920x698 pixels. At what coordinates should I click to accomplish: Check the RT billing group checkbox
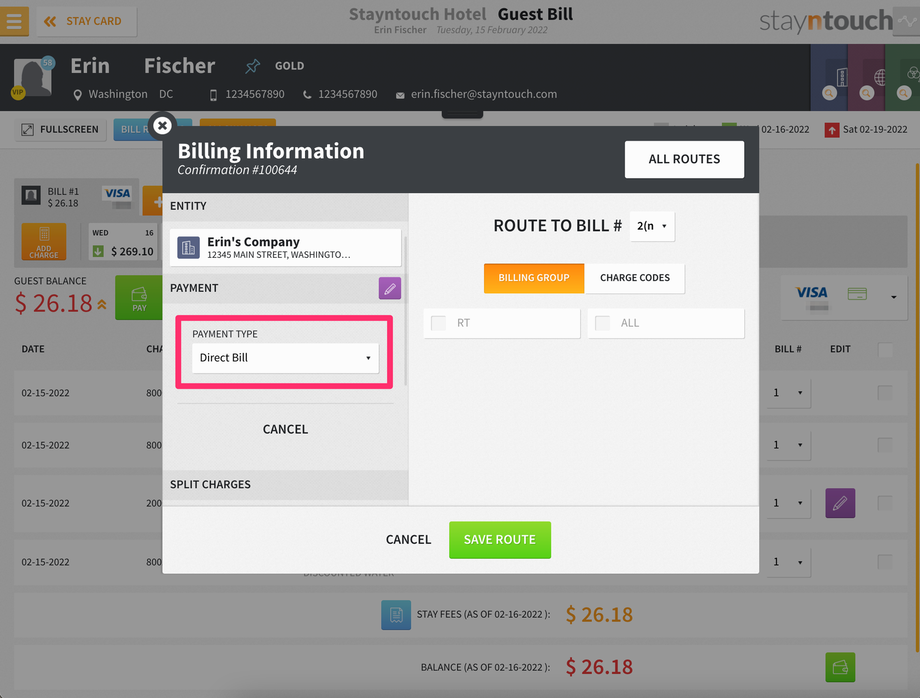(438, 323)
